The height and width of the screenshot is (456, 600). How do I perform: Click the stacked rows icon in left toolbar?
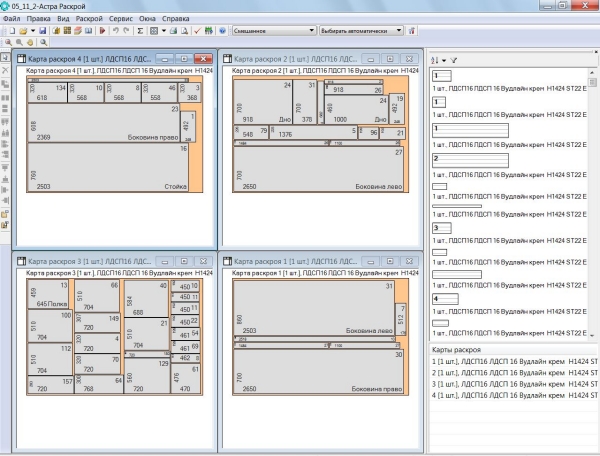click(5, 109)
